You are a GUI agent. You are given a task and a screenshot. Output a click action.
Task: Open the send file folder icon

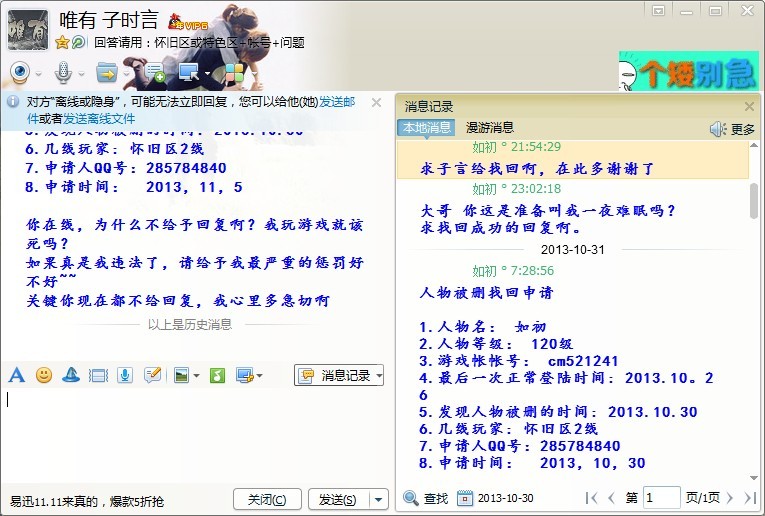coord(106,72)
